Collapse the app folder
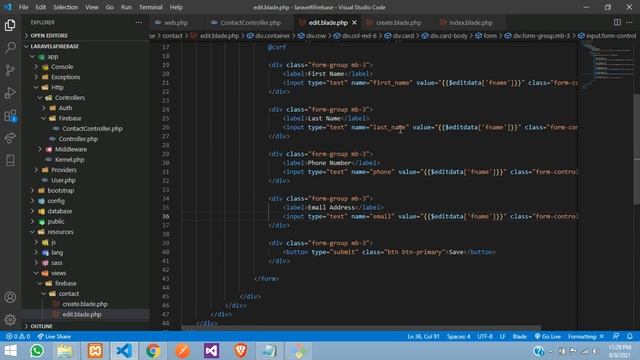This screenshot has height=360, width=640. click(53, 56)
